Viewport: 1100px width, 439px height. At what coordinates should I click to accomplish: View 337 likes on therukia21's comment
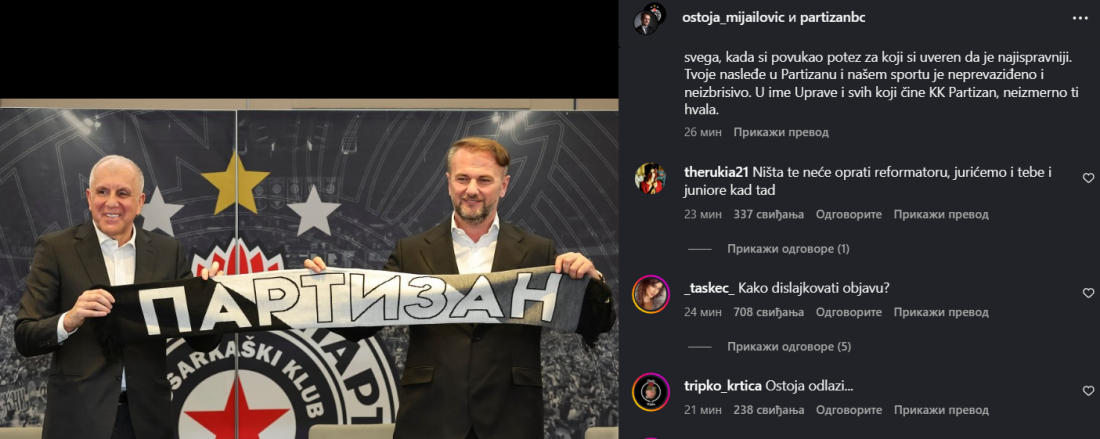coord(768,215)
